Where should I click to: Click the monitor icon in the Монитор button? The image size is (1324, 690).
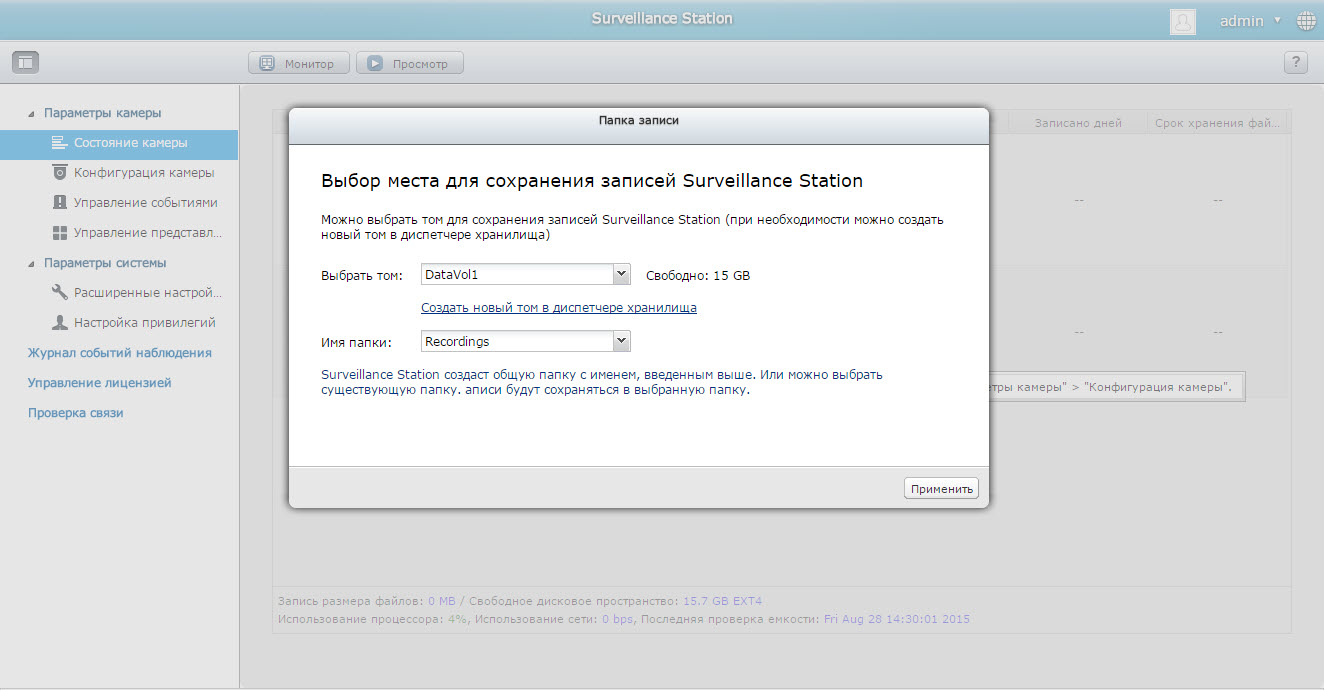[267, 63]
